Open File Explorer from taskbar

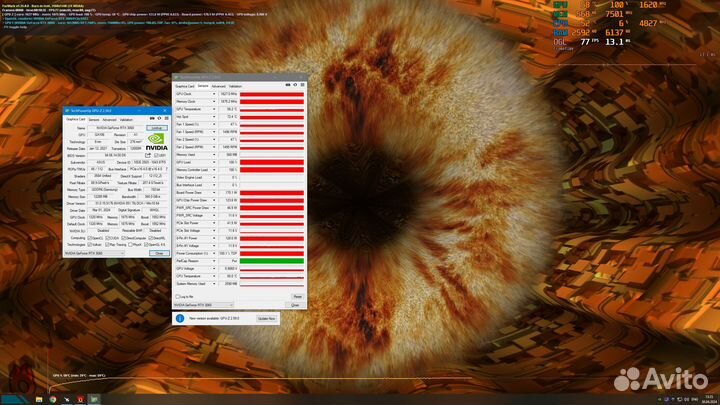39,399
